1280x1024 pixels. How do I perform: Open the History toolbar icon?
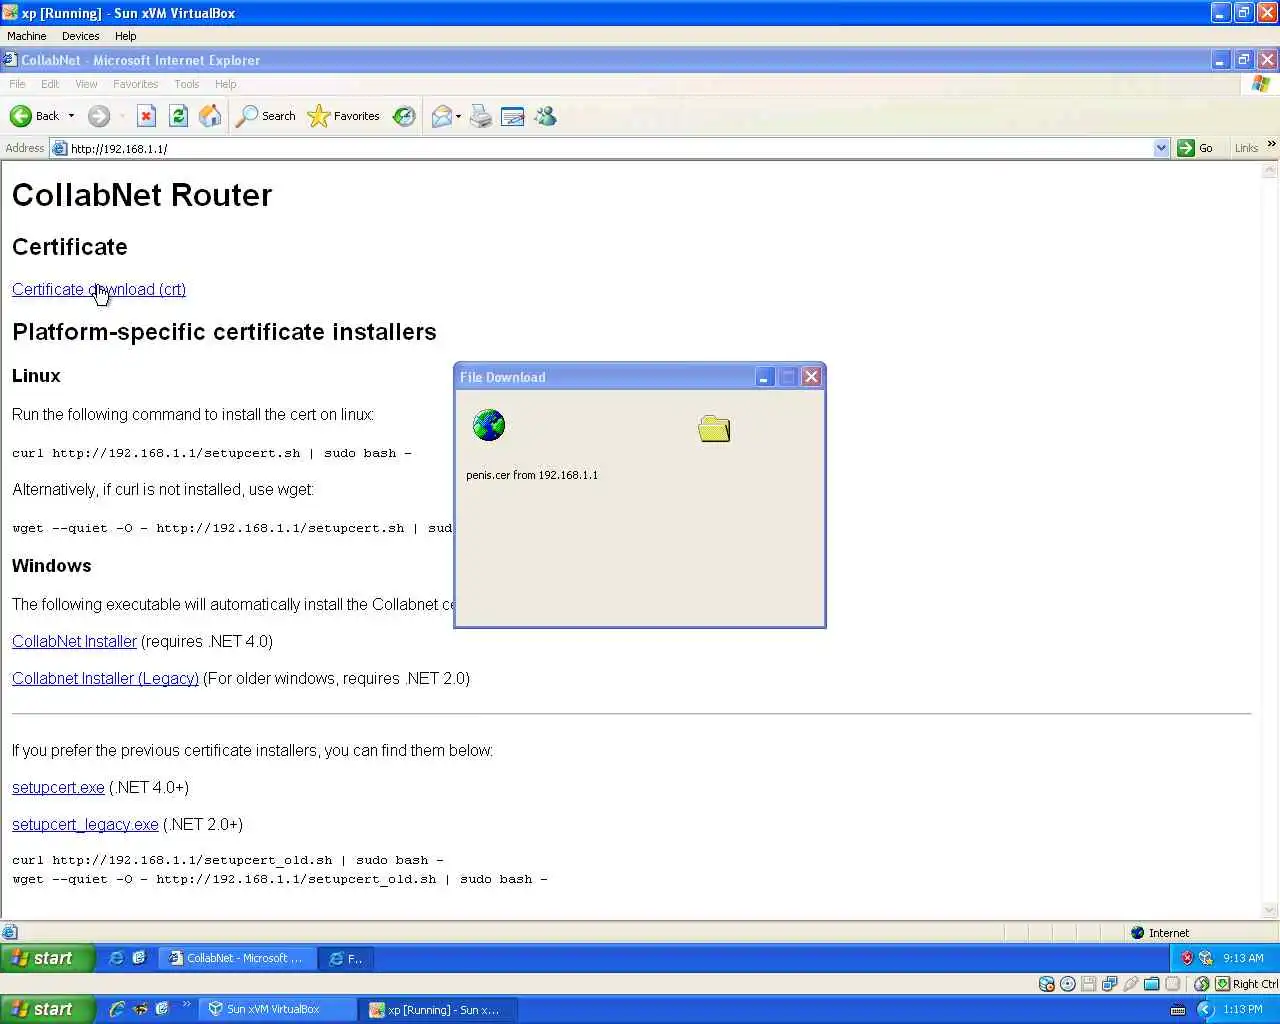click(404, 116)
